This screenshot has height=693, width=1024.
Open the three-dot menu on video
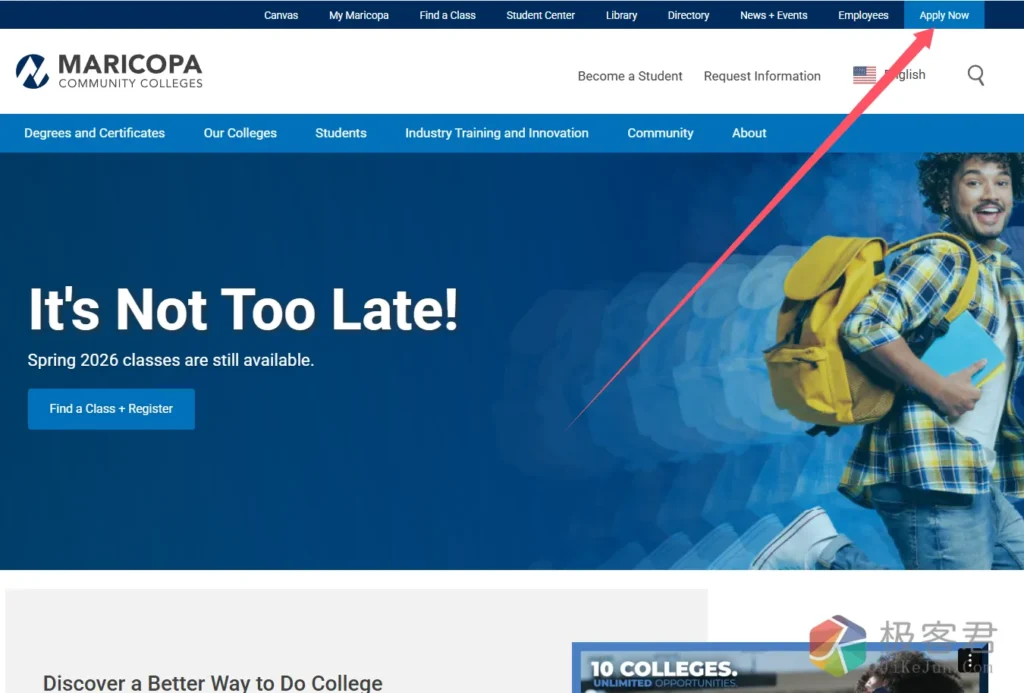click(x=969, y=661)
